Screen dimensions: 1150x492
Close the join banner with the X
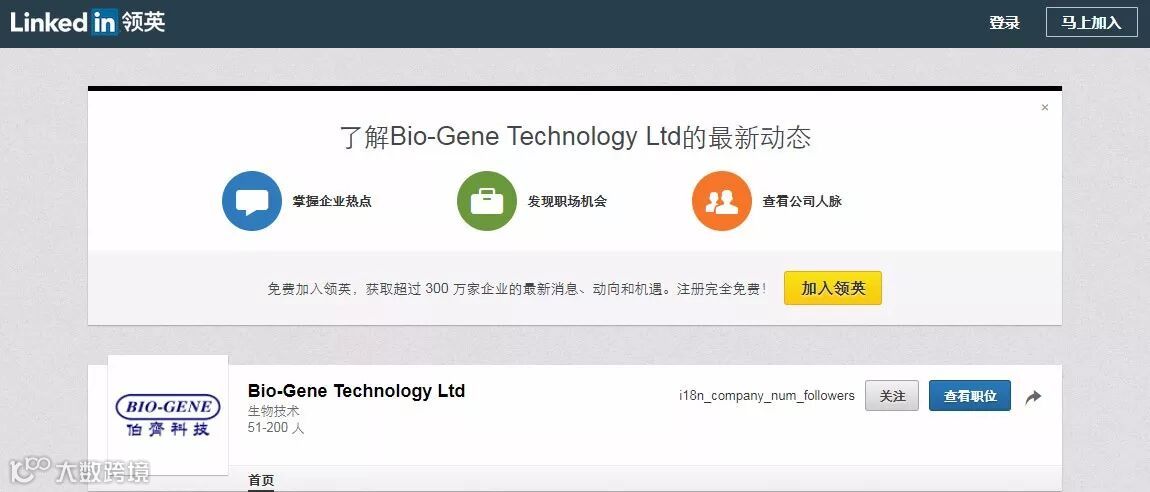pyautogui.click(x=1044, y=108)
